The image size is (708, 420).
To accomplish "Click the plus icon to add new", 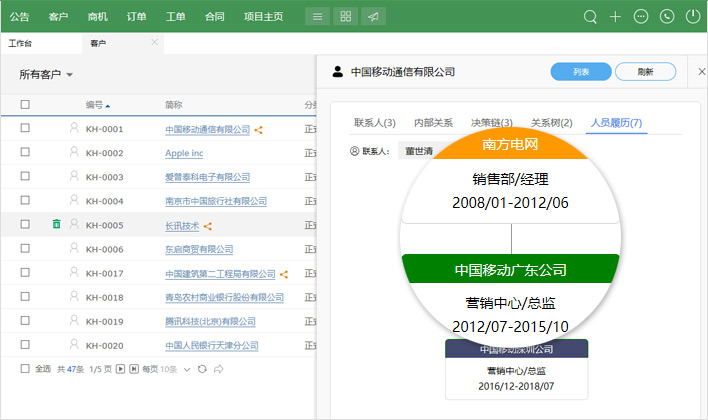I will 616,17.
